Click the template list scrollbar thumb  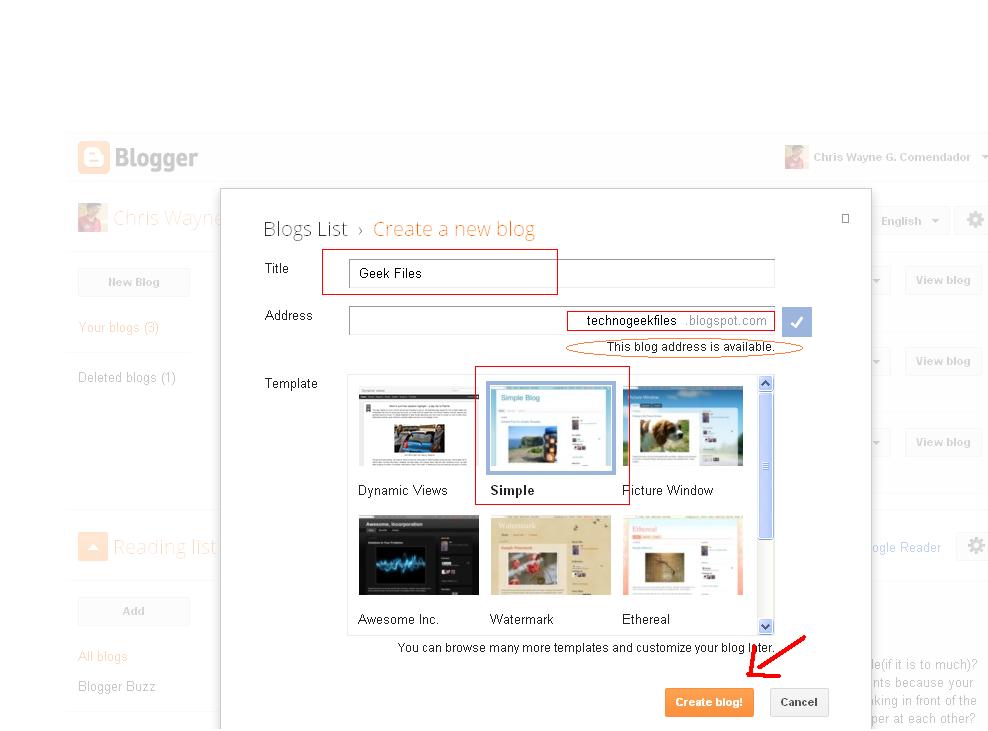[x=766, y=466]
